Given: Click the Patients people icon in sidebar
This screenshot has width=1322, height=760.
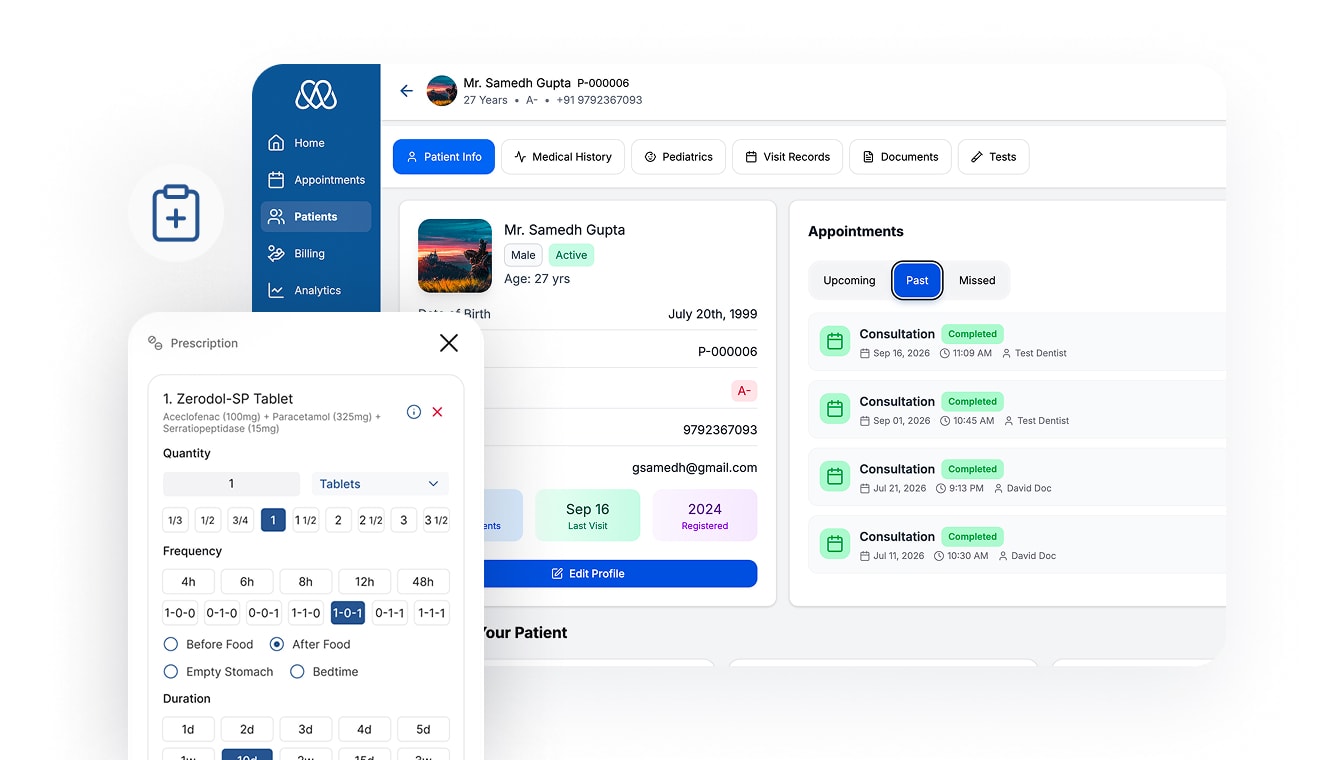Looking at the screenshot, I should tap(276, 217).
